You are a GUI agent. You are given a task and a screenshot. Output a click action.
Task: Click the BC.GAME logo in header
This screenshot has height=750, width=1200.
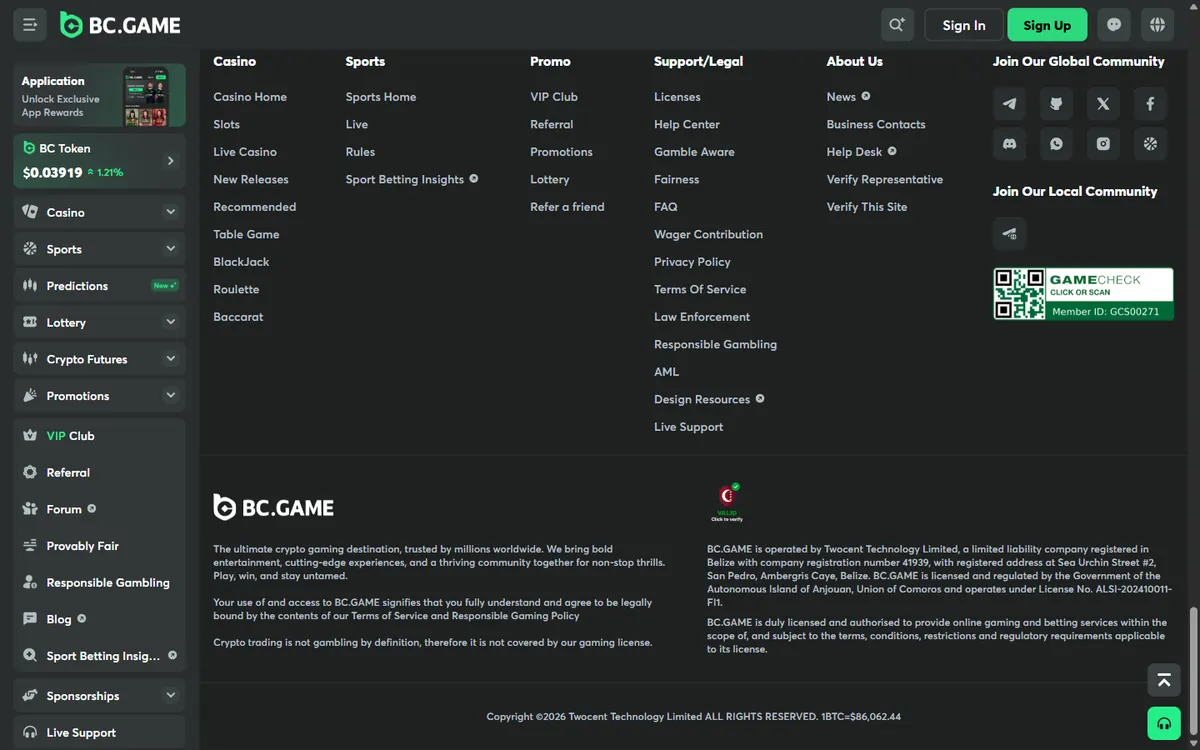(120, 25)
